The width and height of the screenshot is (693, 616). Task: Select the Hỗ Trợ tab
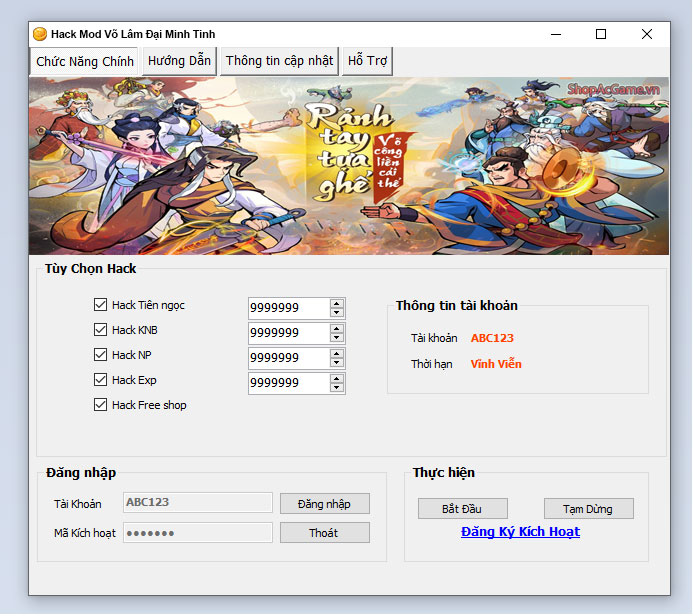pos(367,61)
